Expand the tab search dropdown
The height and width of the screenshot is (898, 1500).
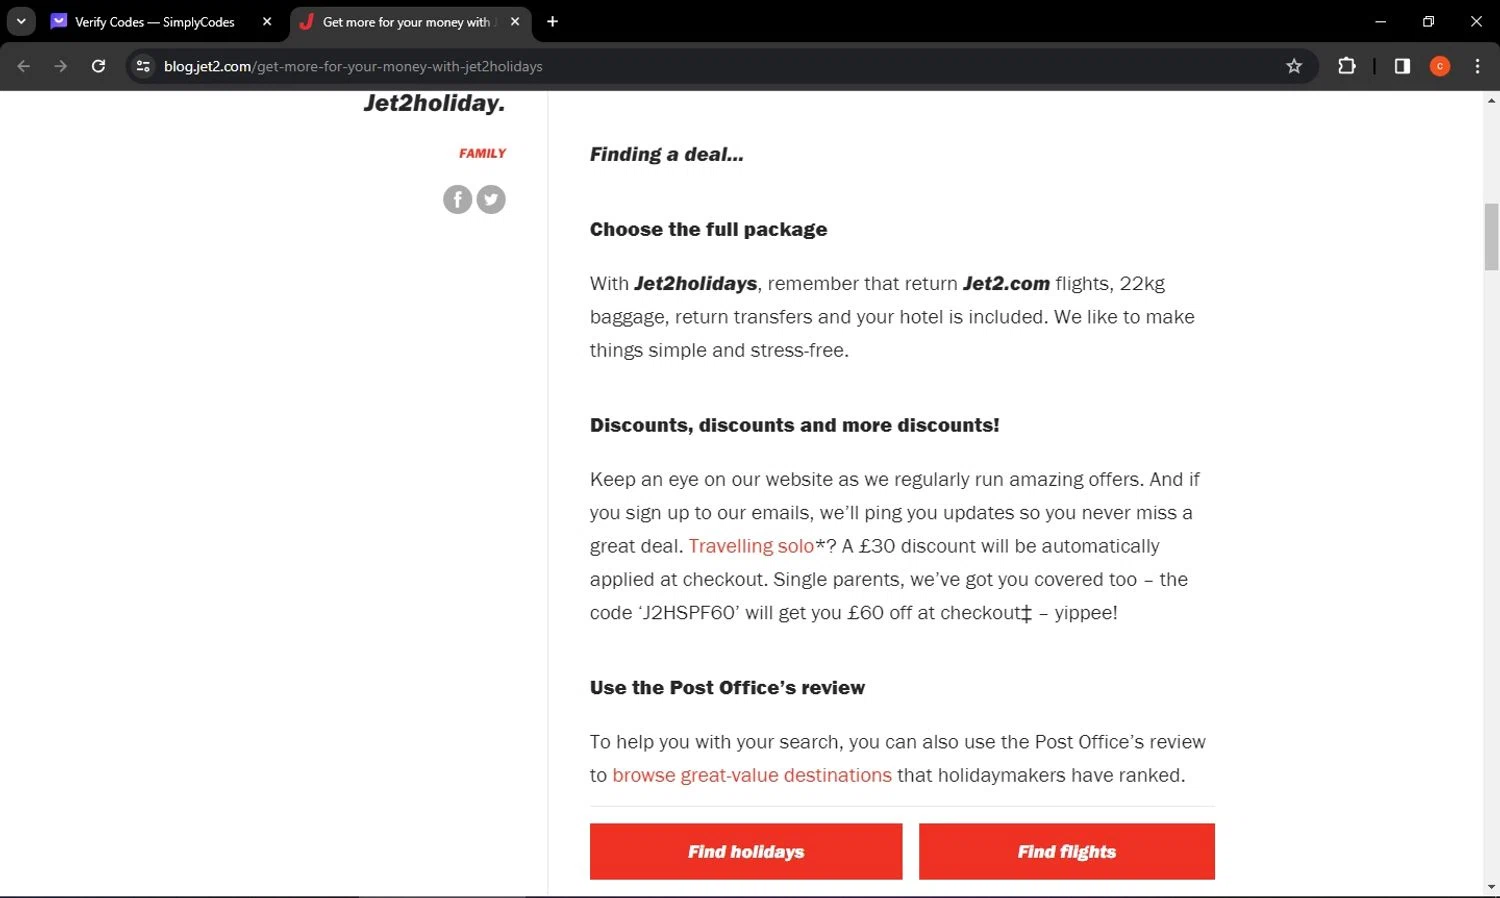tap(20, 21)
